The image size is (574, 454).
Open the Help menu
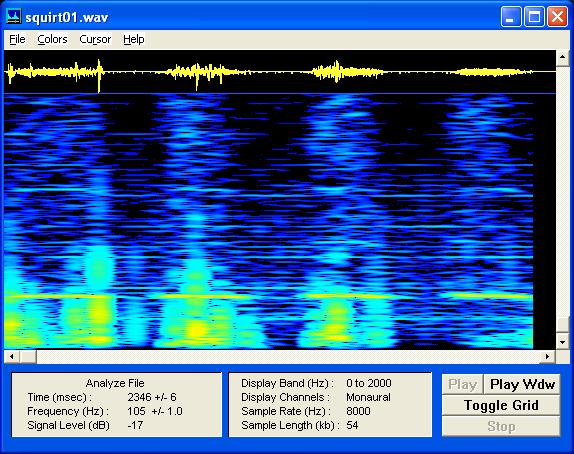point(134,39)
